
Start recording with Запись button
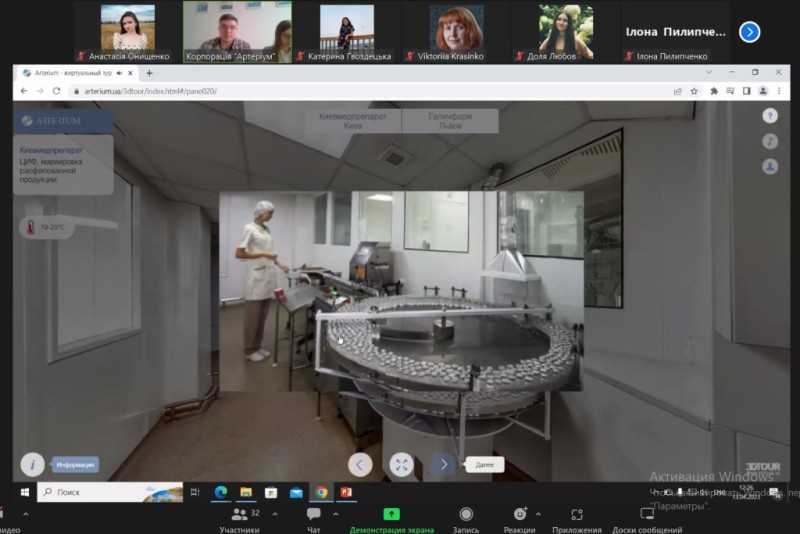pyautogui.click(x=466, y=520)
